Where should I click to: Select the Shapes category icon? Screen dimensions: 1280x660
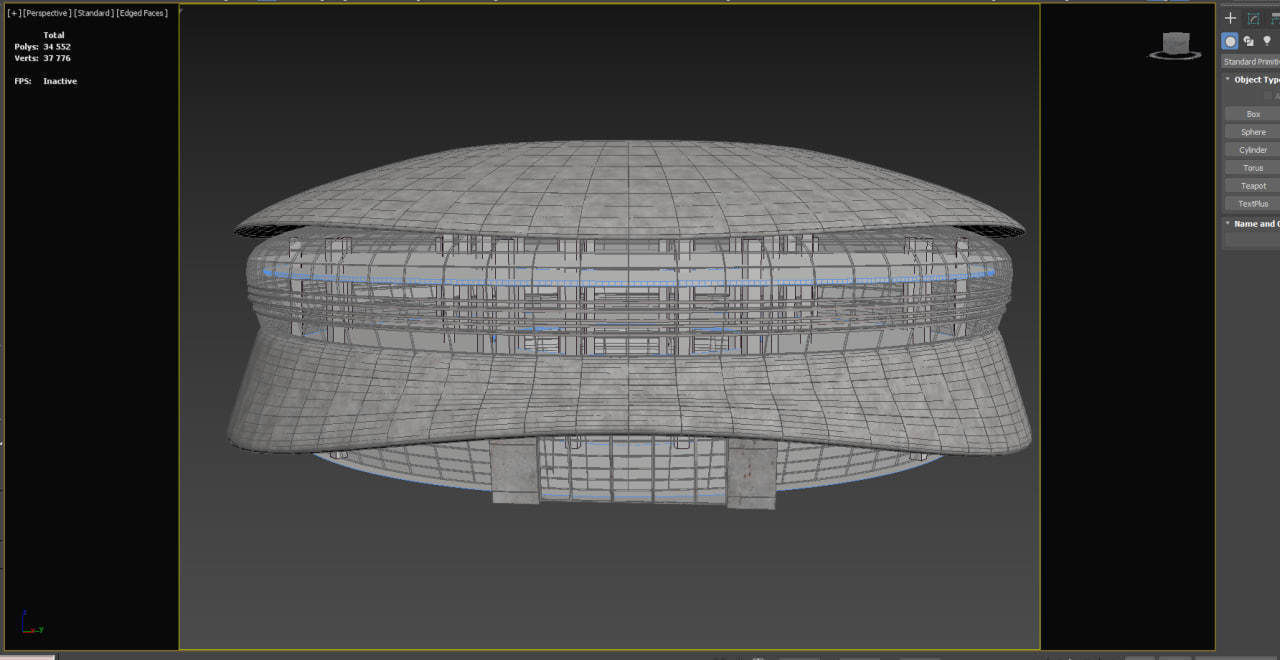coord(1249,41)
